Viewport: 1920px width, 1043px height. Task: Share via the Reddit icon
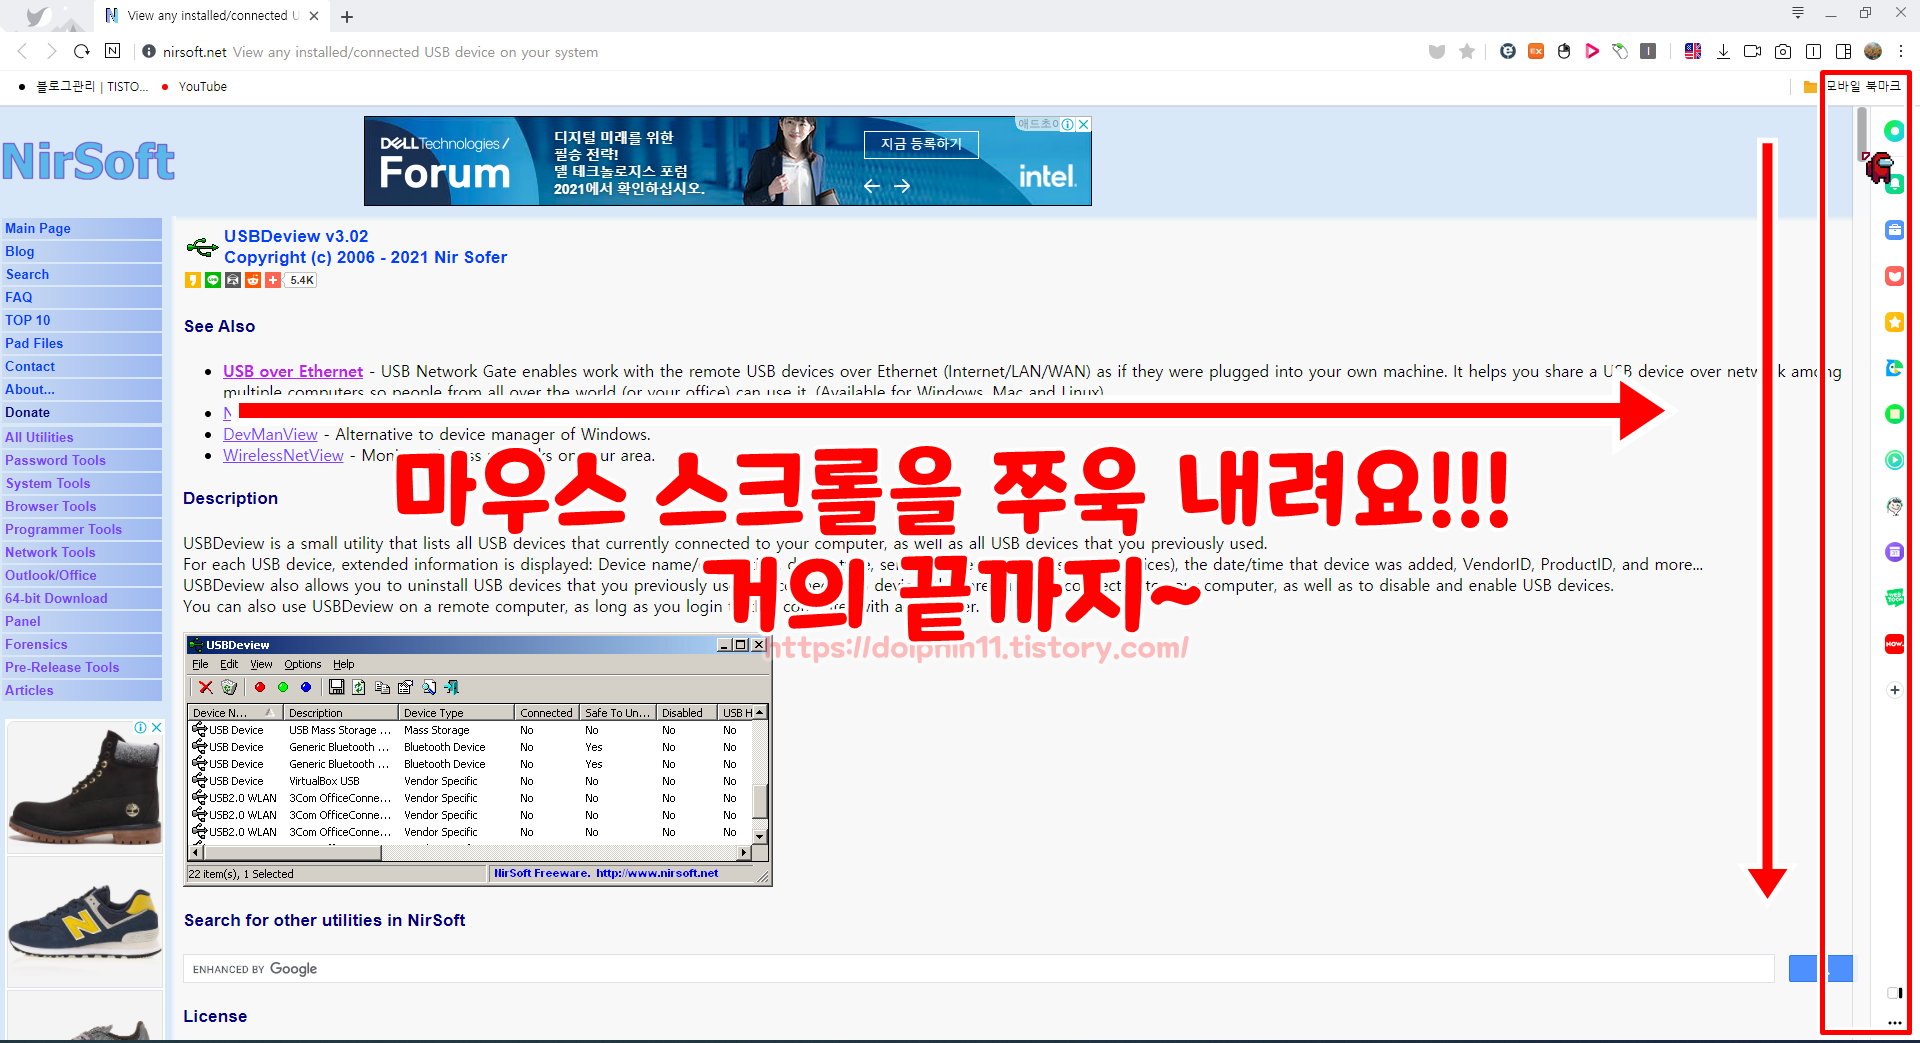(x=253, y=280)
